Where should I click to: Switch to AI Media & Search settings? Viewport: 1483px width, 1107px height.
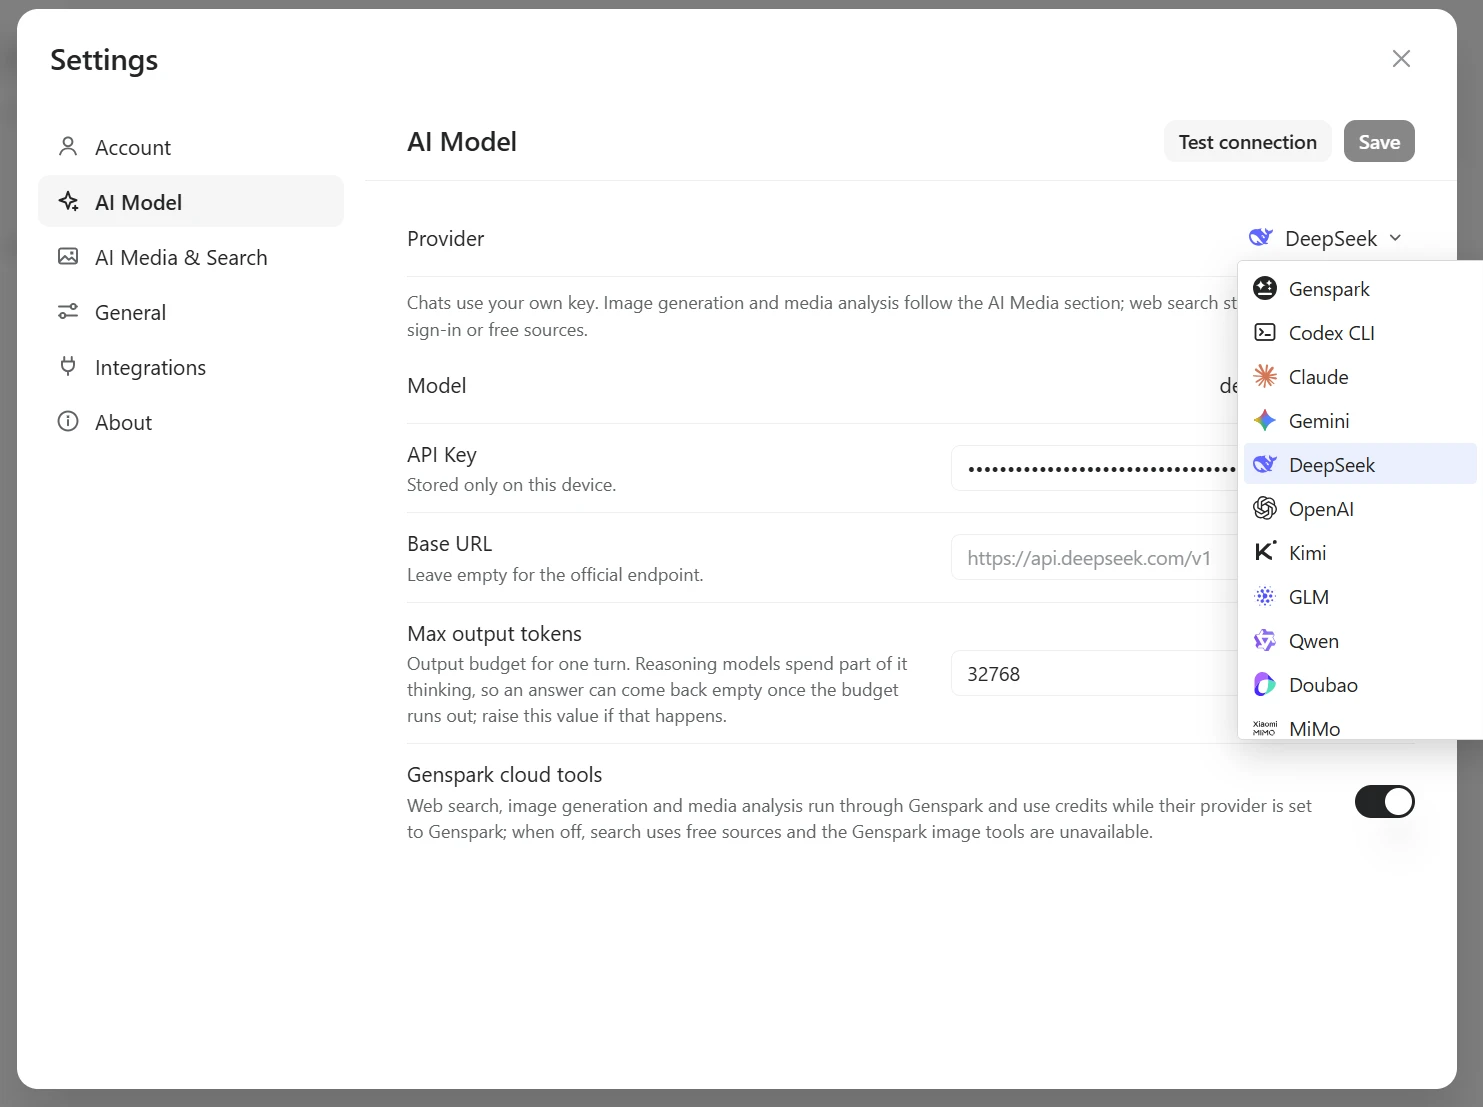pyautogui.click(x=191, y=257)
